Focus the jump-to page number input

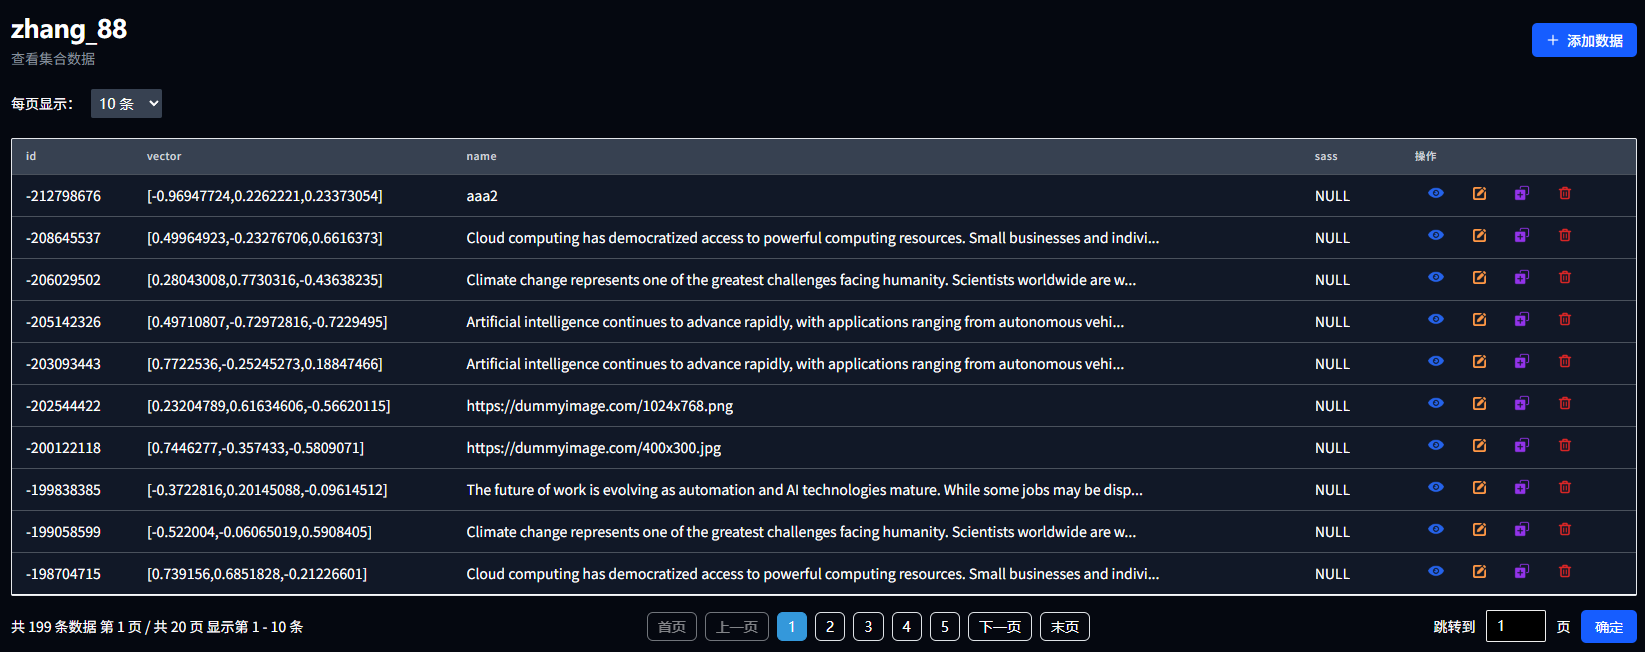(x=1514, y=626)
